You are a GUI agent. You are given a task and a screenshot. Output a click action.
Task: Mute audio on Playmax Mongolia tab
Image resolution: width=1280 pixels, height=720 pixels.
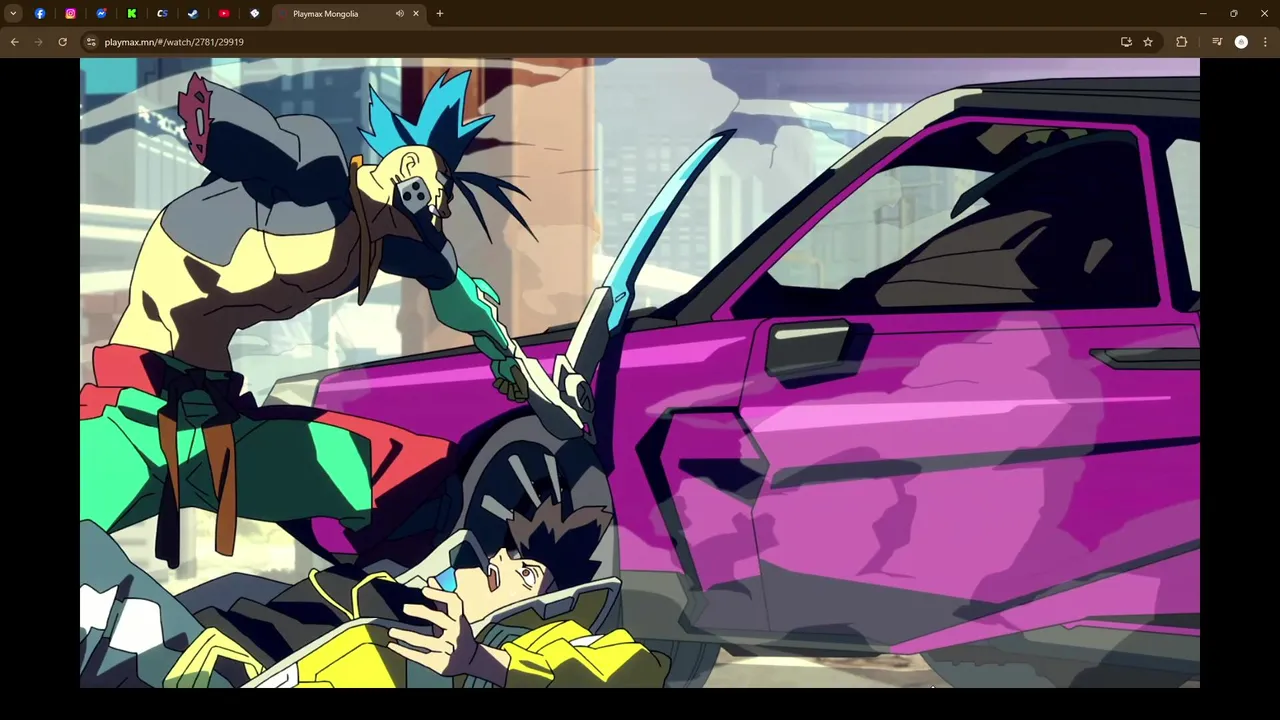pyautogui.click(x=399, y=14)
